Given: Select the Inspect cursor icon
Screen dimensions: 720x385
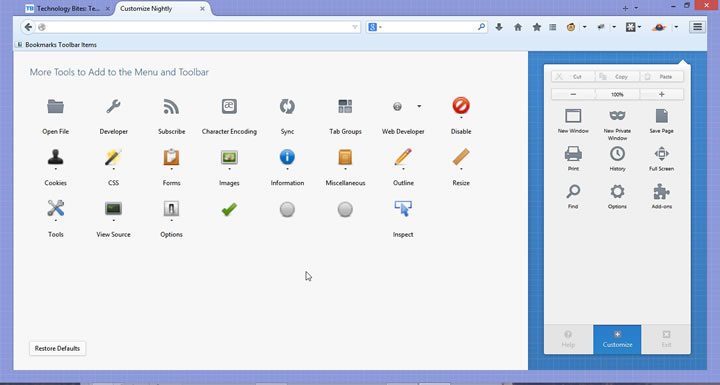Looking at the screenshot, I should pos(403,209).
